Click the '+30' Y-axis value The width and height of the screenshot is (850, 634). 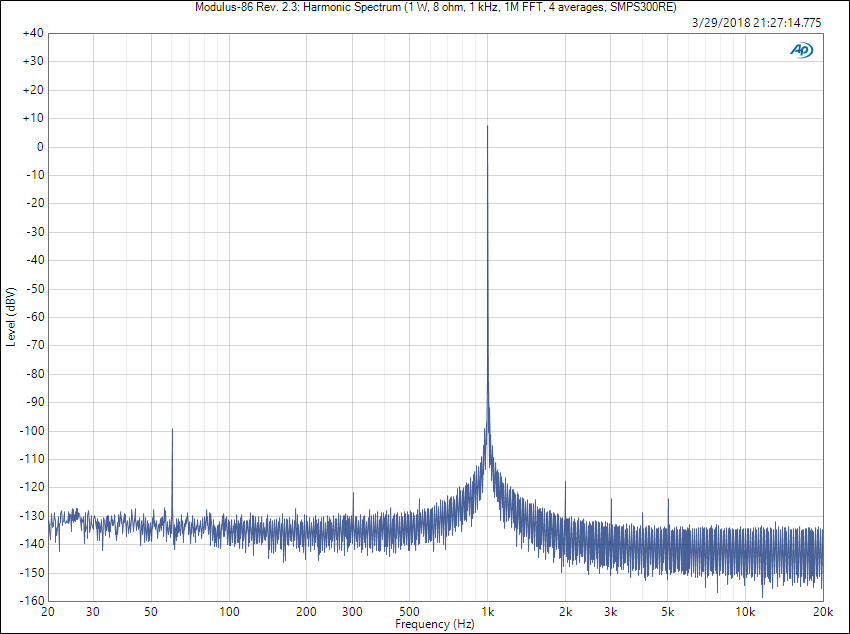[x=33, y=62]
